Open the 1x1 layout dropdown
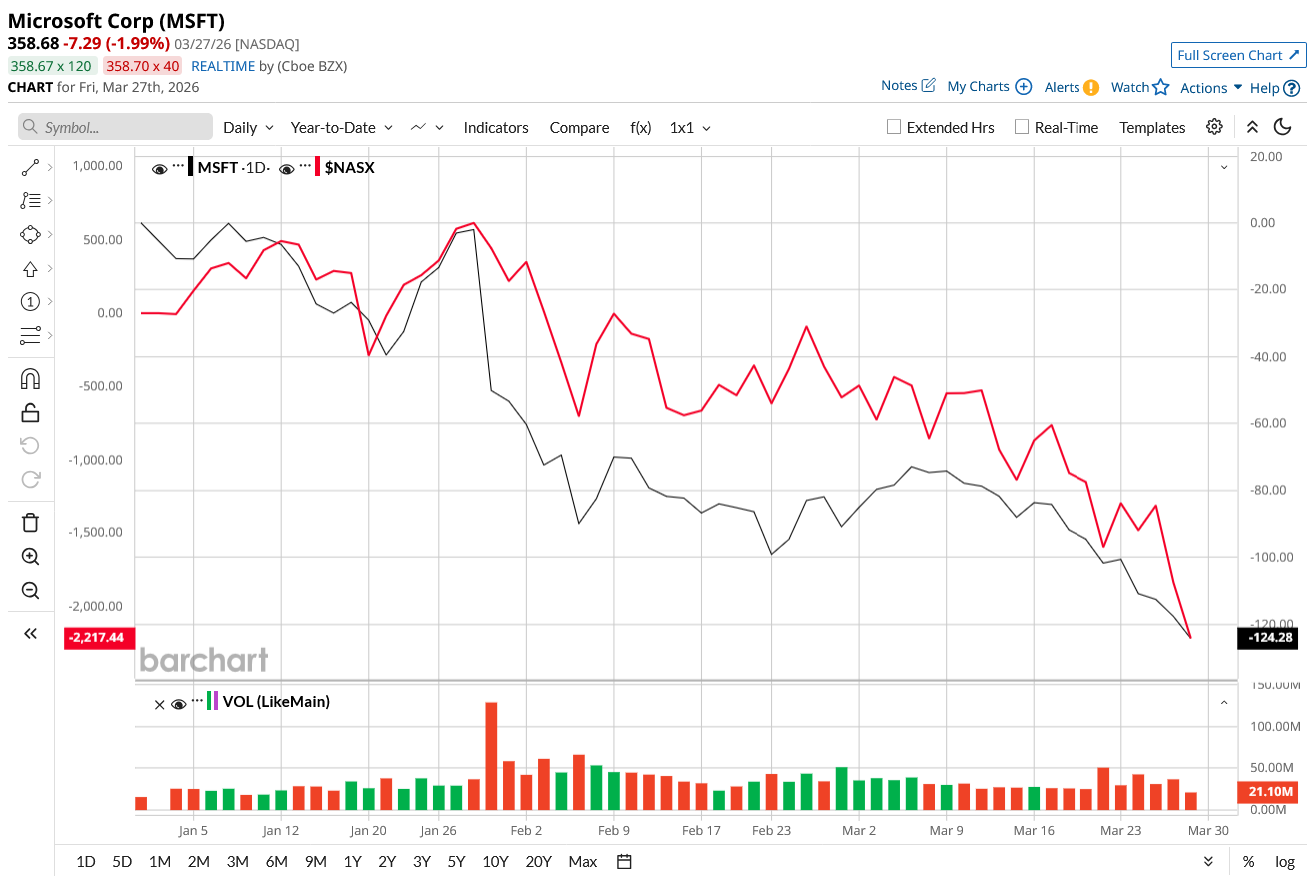The image size is (1308, 876). coord(690,127)
